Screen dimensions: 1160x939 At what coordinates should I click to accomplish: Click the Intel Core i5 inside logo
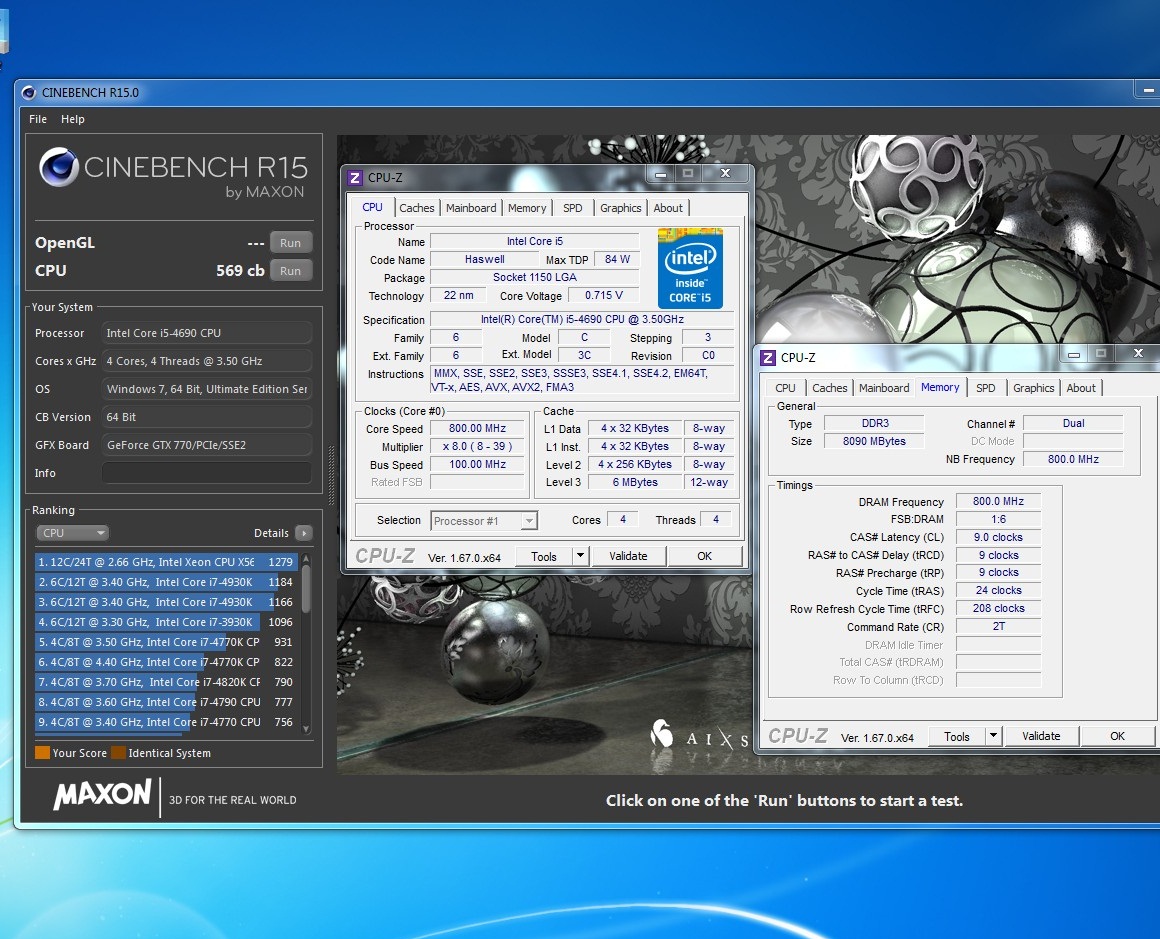(x=690, y=268)
